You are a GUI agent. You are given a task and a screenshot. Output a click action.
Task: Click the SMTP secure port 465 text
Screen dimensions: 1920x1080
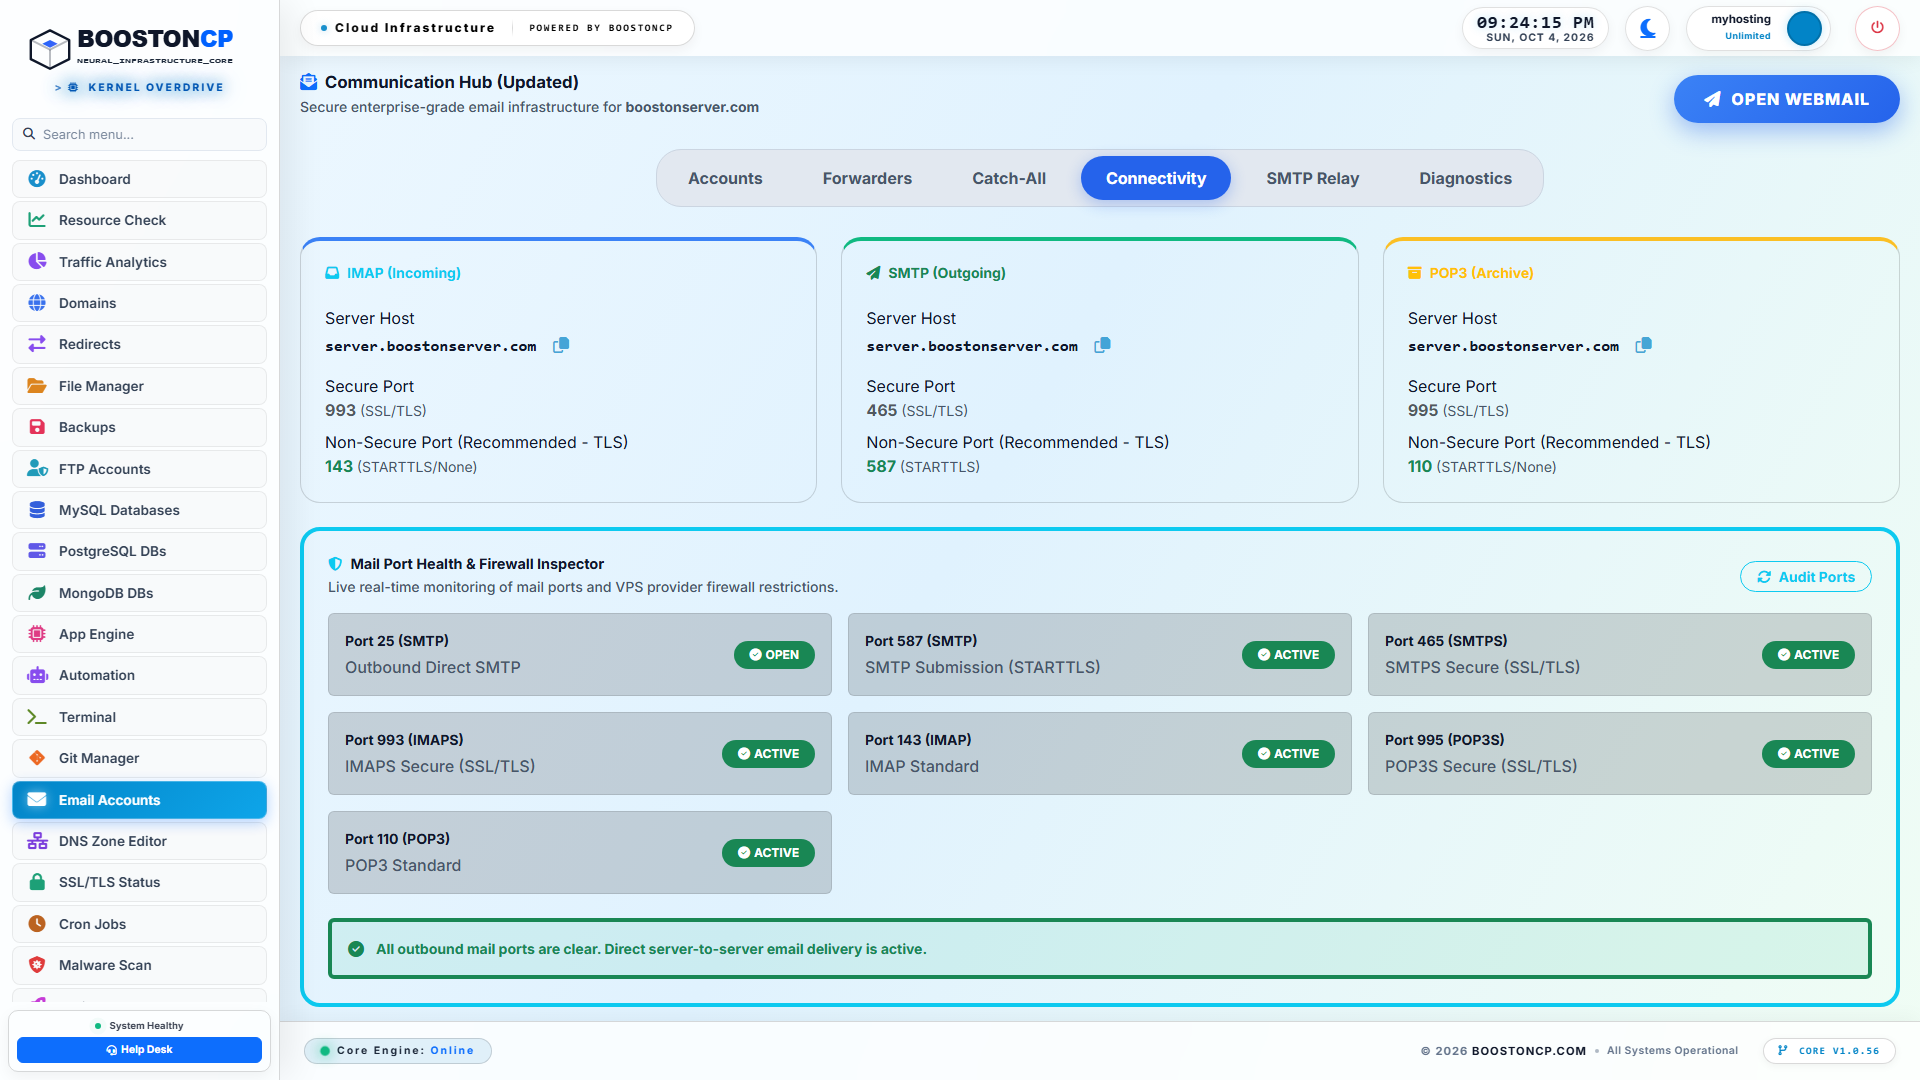[917, 411]
